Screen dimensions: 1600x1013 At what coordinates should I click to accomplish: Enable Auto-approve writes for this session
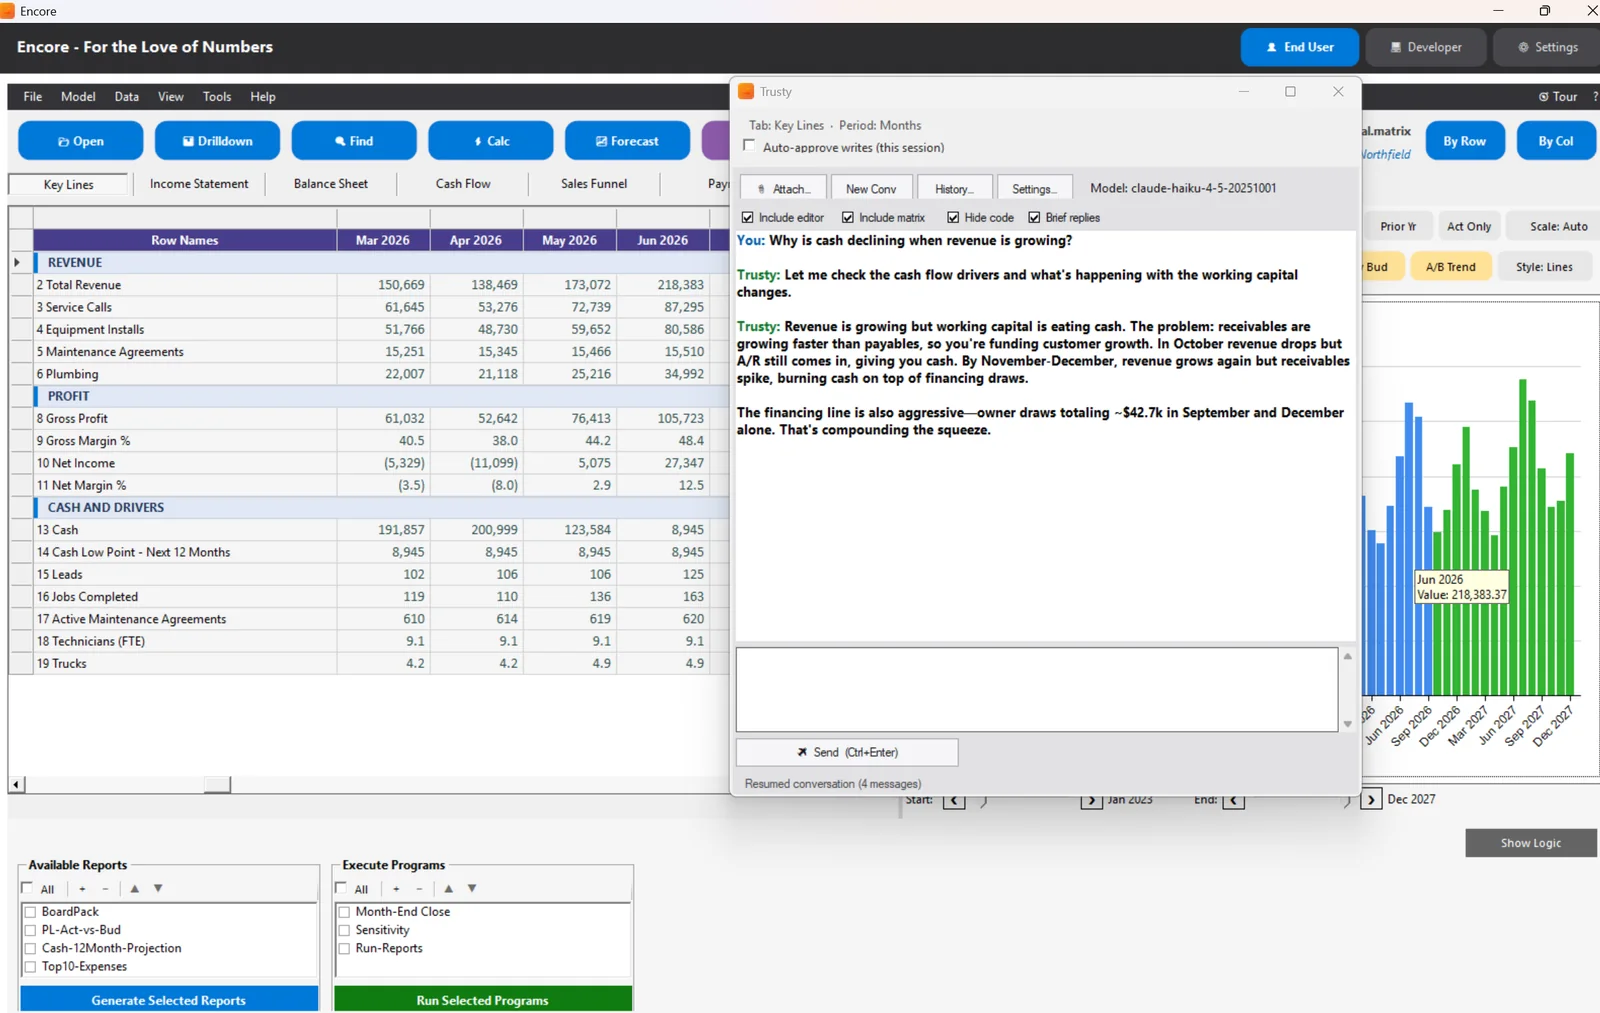[749, 146]
